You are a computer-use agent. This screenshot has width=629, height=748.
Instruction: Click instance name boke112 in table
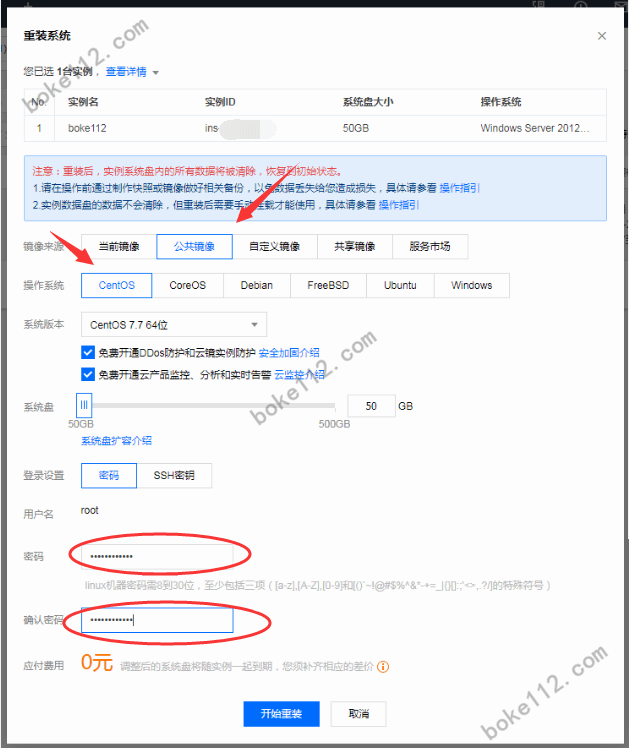pyautogui.click(x=87, y=128)
